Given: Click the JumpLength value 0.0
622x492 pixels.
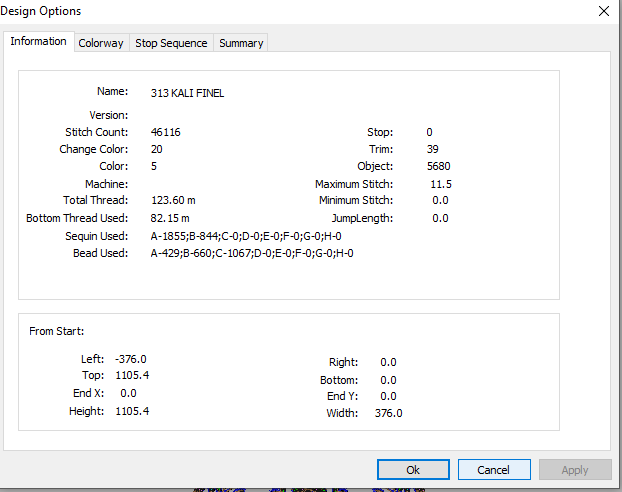Looking at the screenshot, I should [x=440, y=218].
